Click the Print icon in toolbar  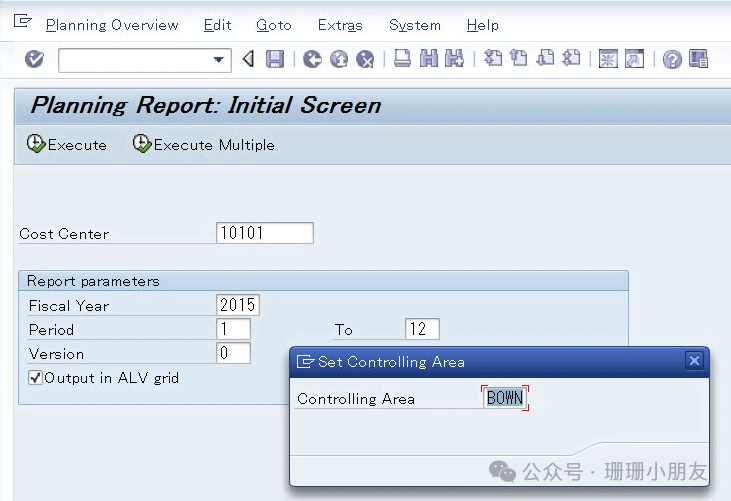click(402, 59)
